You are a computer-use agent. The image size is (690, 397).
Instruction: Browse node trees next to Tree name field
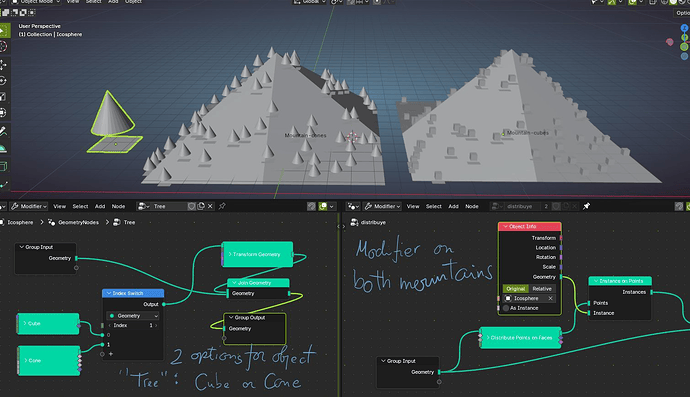pyautogui.click(x=143, y=206)
